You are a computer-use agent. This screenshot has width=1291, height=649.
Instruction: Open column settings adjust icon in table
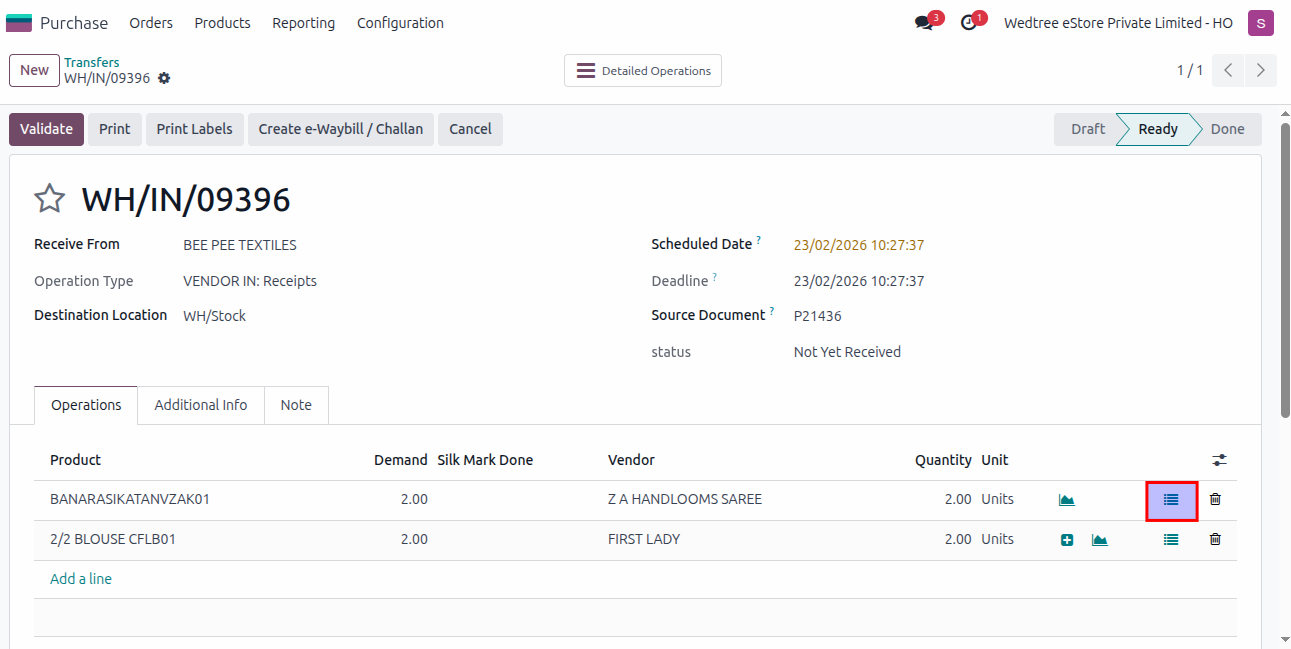(1219, 460)
